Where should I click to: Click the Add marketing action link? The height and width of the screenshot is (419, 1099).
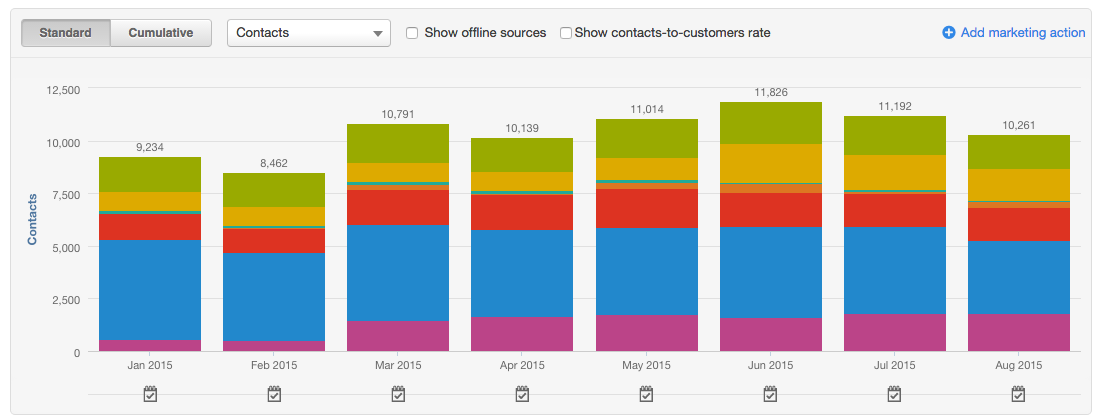coord(1022,33)
